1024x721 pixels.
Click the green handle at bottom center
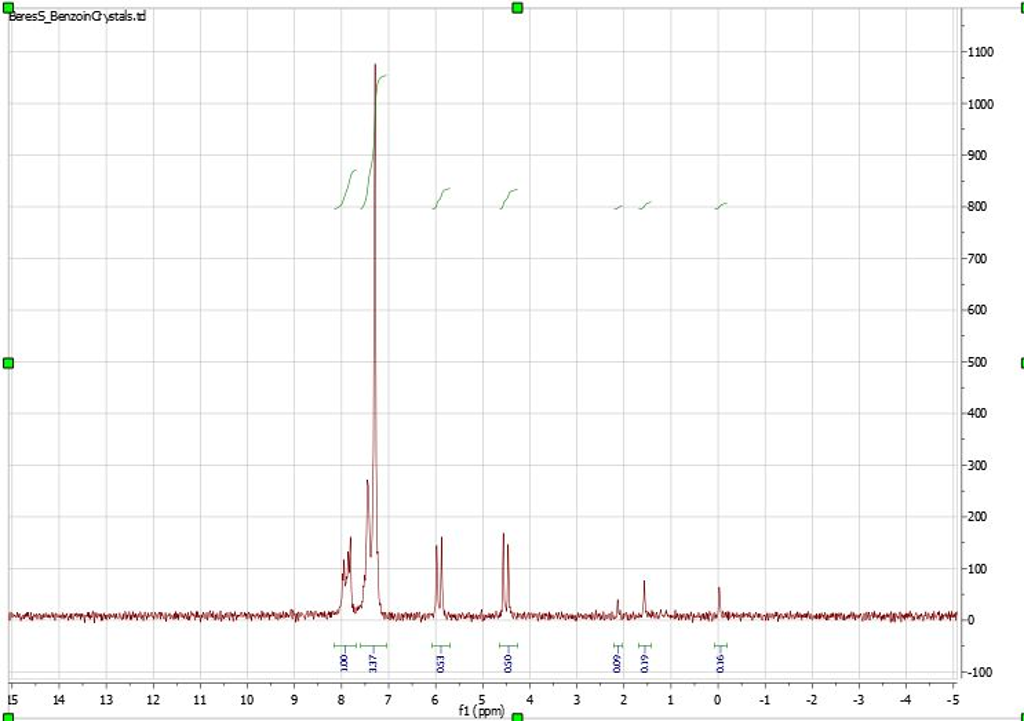point(517,716)
